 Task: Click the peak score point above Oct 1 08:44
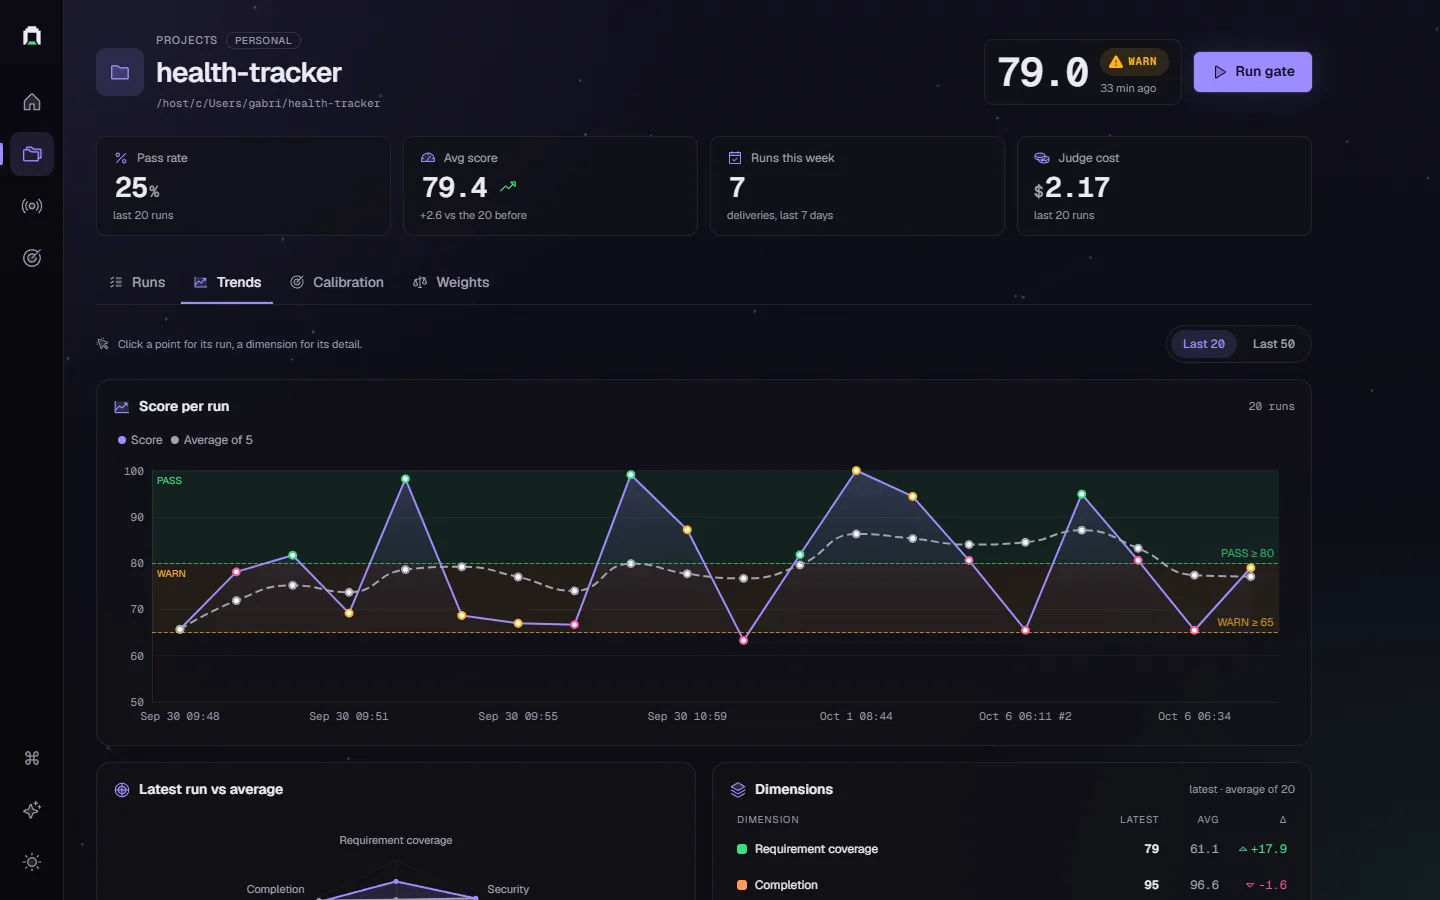pyautogui.click(x=856, y=470)
